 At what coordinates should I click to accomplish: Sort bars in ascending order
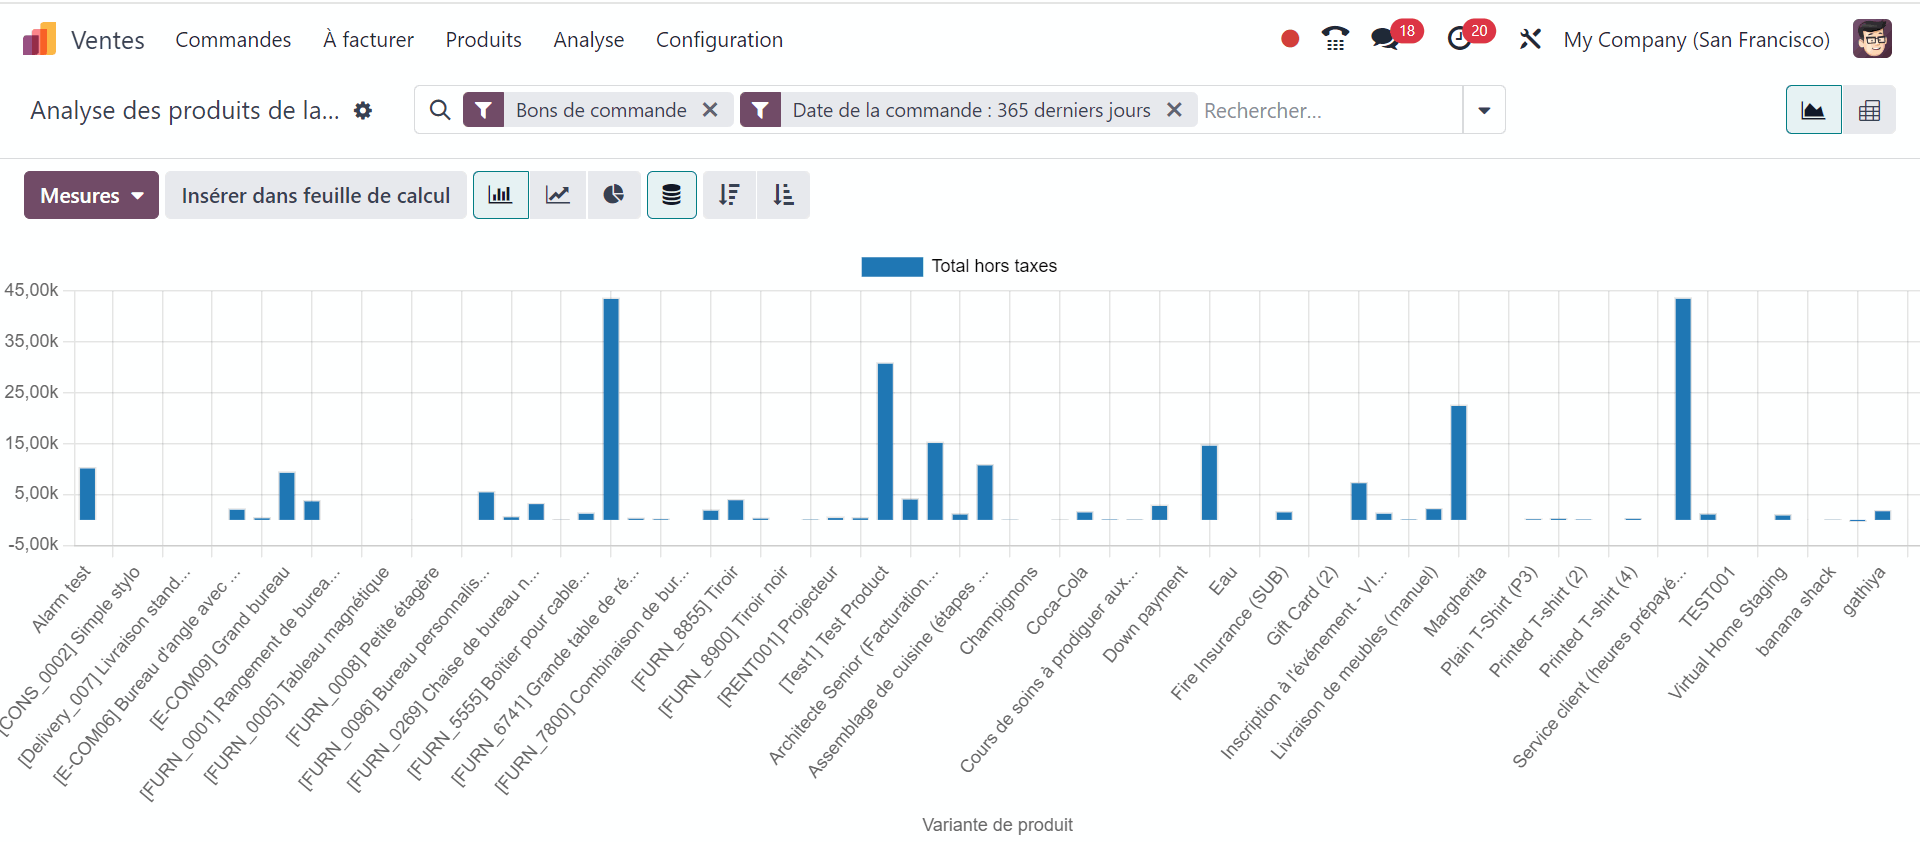coord(783,195)
